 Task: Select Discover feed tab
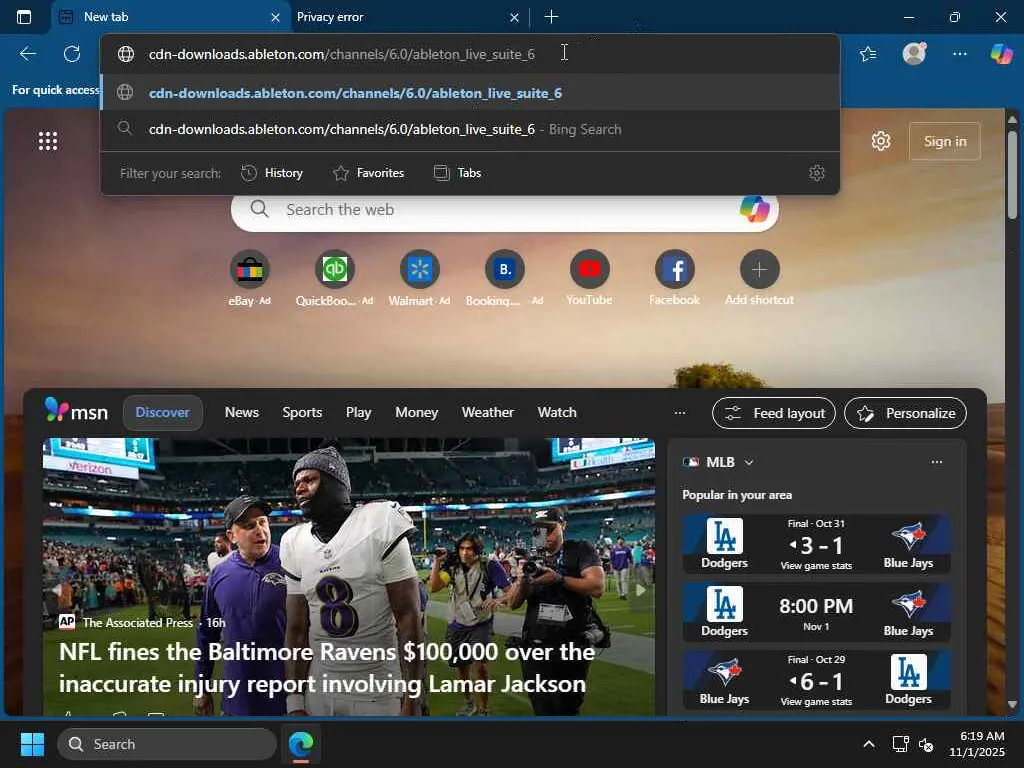click(x=162, y=413)
